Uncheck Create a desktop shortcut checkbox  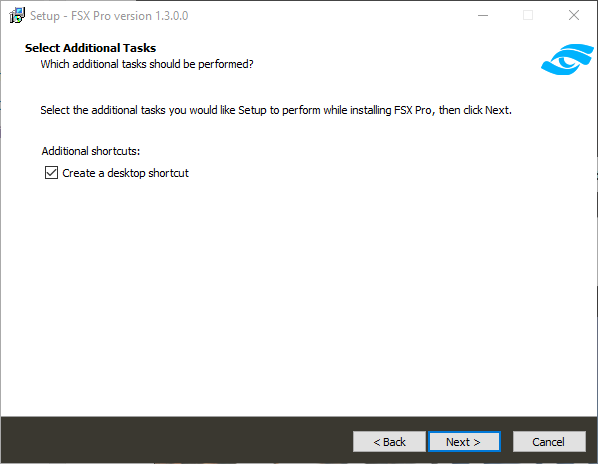[51, 173]
